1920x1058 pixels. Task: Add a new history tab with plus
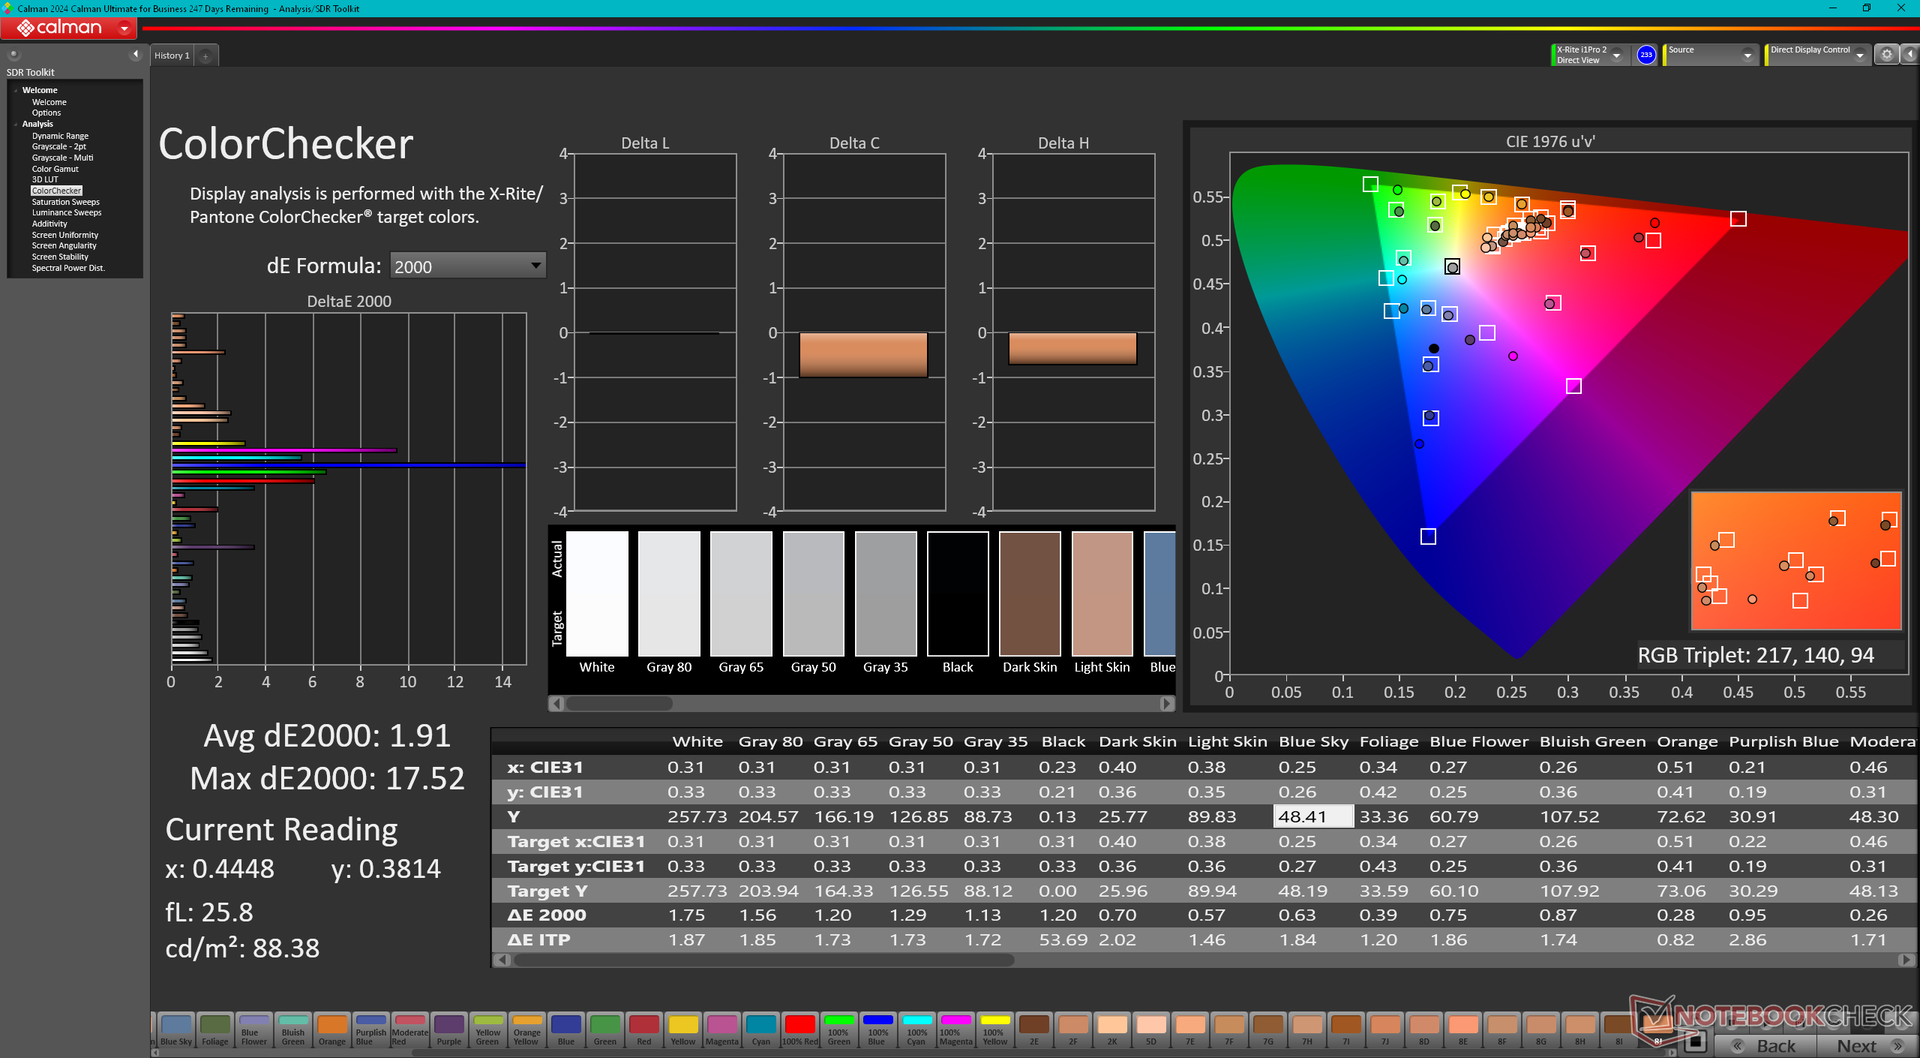click(x=206, y=56)
